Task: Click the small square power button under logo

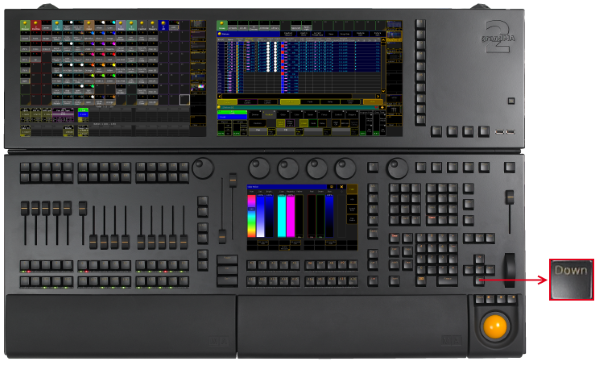Action: click(x=511, y=101)
